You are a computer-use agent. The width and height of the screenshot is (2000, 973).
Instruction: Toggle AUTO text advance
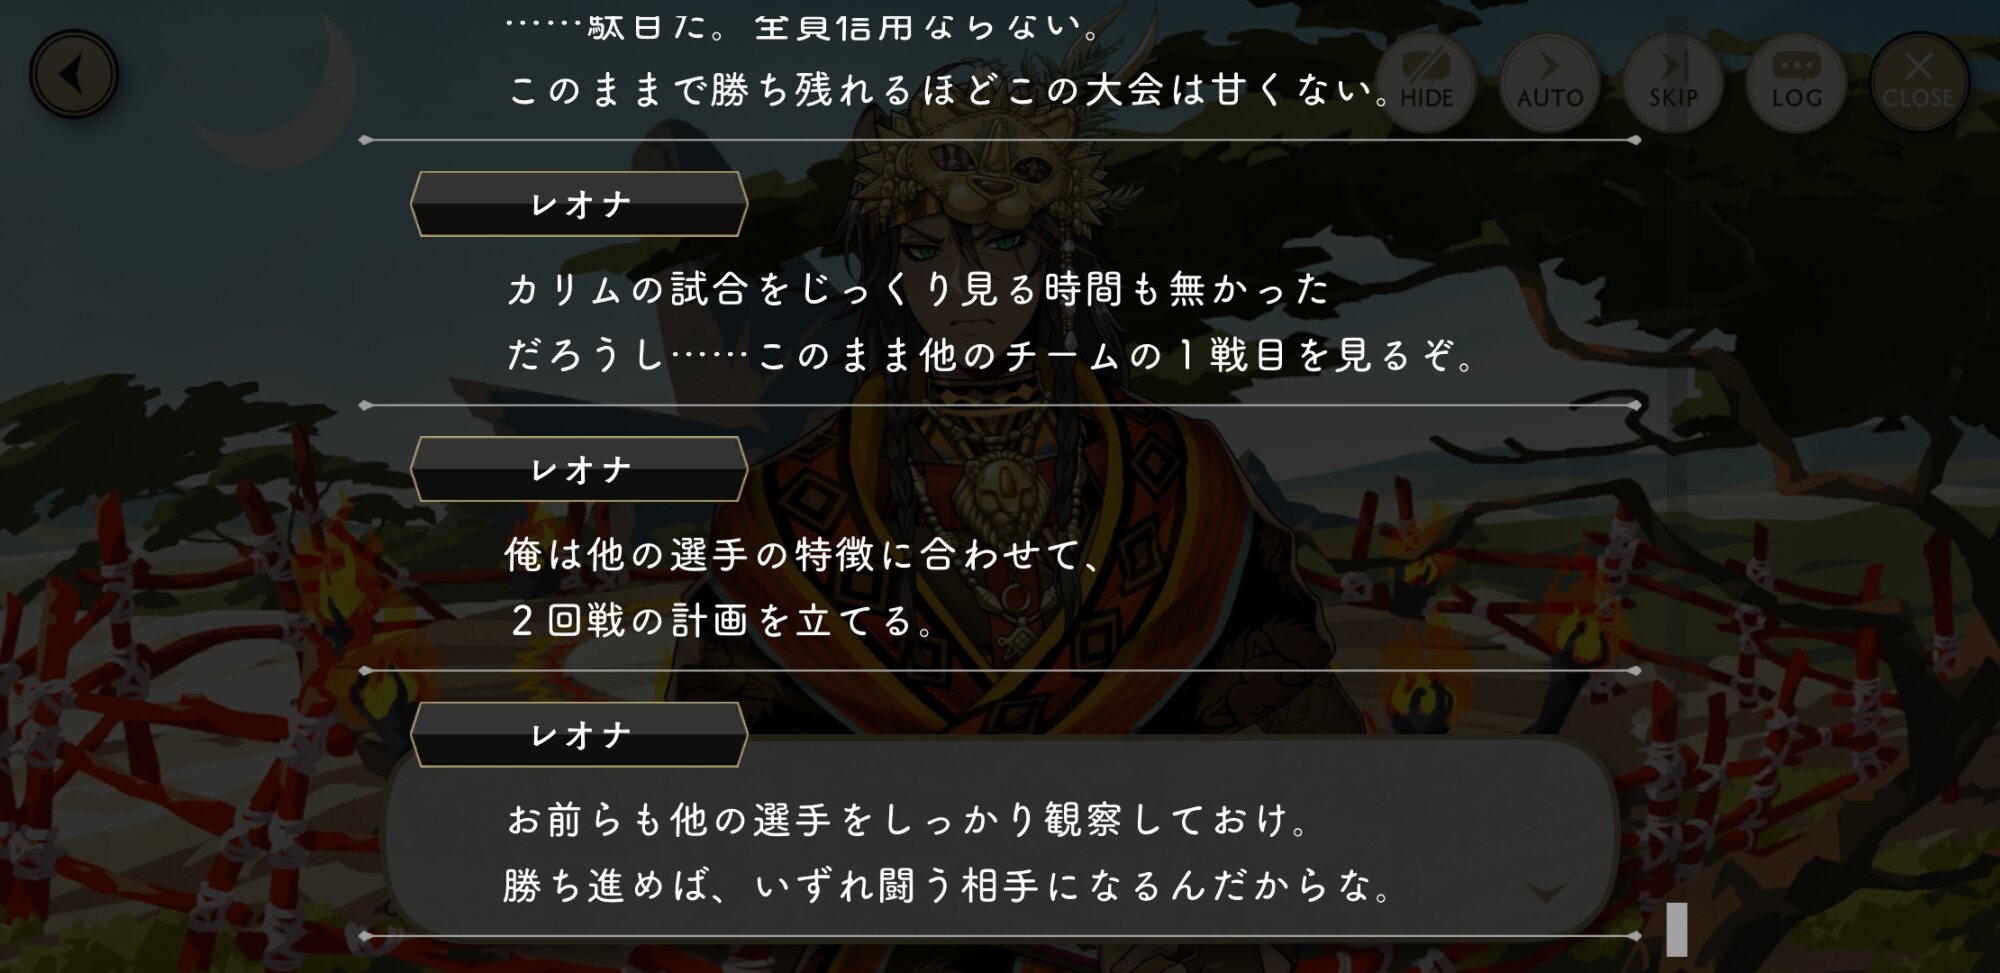click(1549, 82)
